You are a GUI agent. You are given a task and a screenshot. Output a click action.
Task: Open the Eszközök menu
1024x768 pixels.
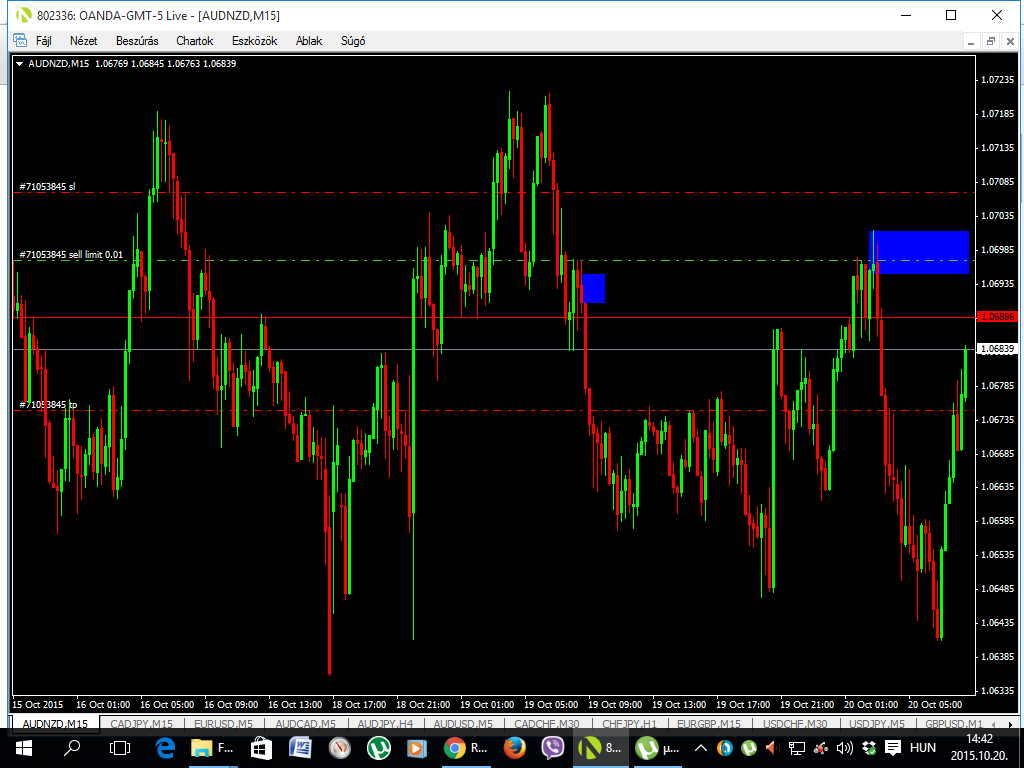254,41
